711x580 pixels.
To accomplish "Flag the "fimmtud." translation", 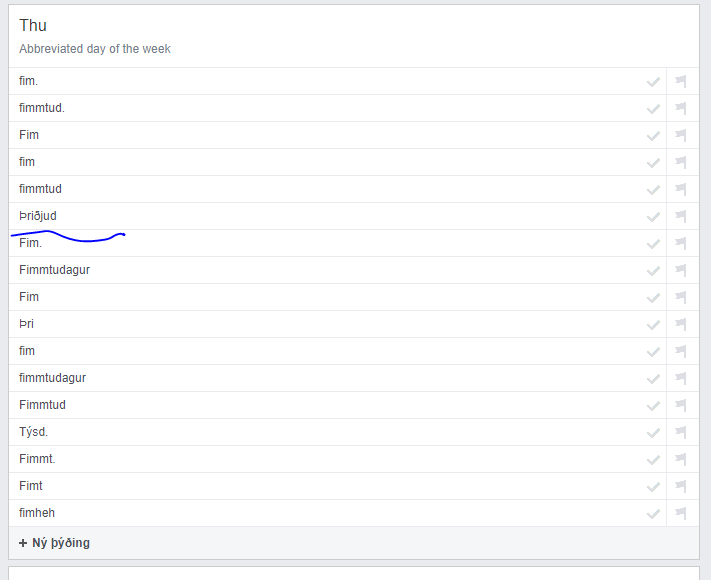I will (681, 109).
